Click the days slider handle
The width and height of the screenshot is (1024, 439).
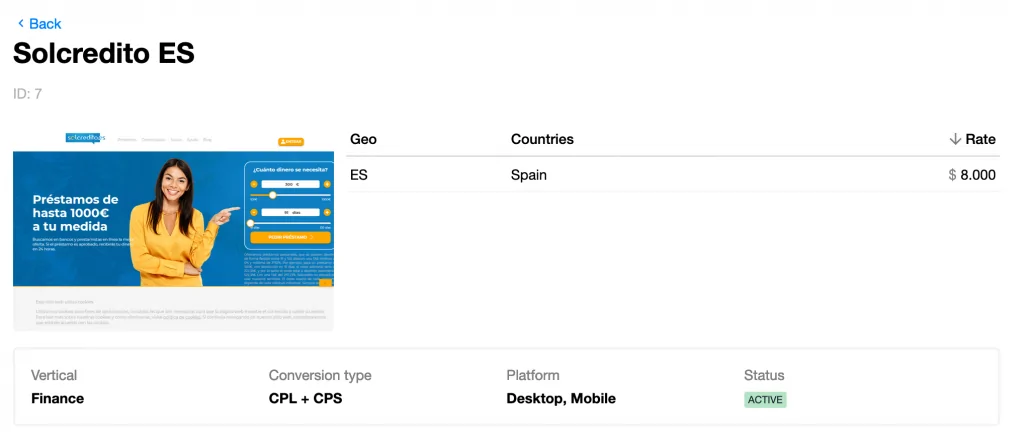250,223
